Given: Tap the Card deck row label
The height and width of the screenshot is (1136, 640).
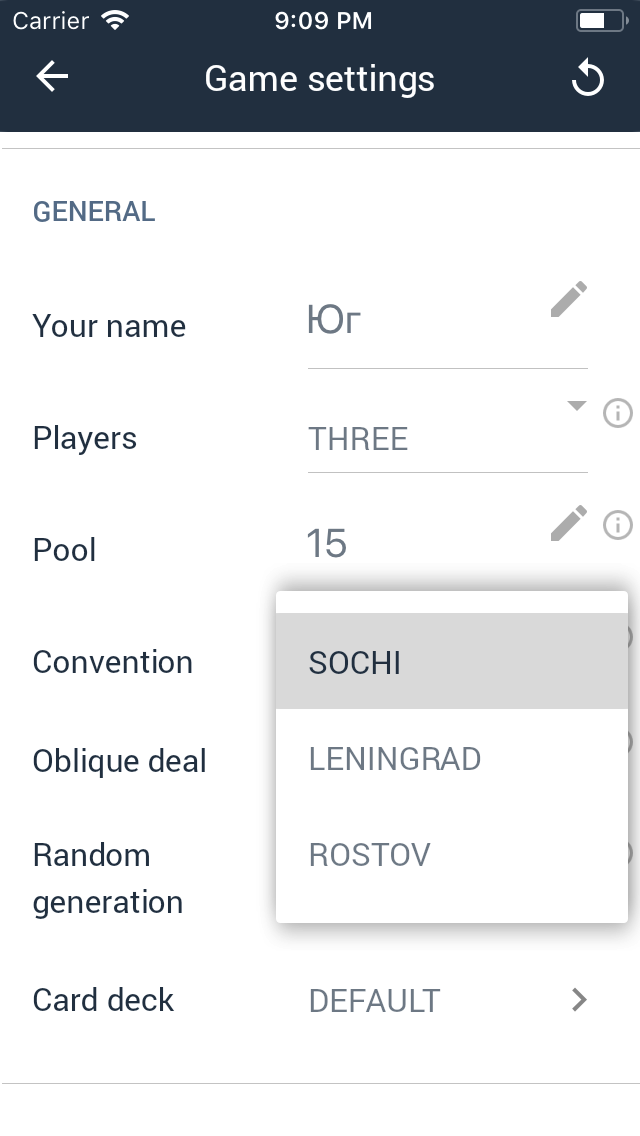Looking at the screenshot, I should (104, 1000).
